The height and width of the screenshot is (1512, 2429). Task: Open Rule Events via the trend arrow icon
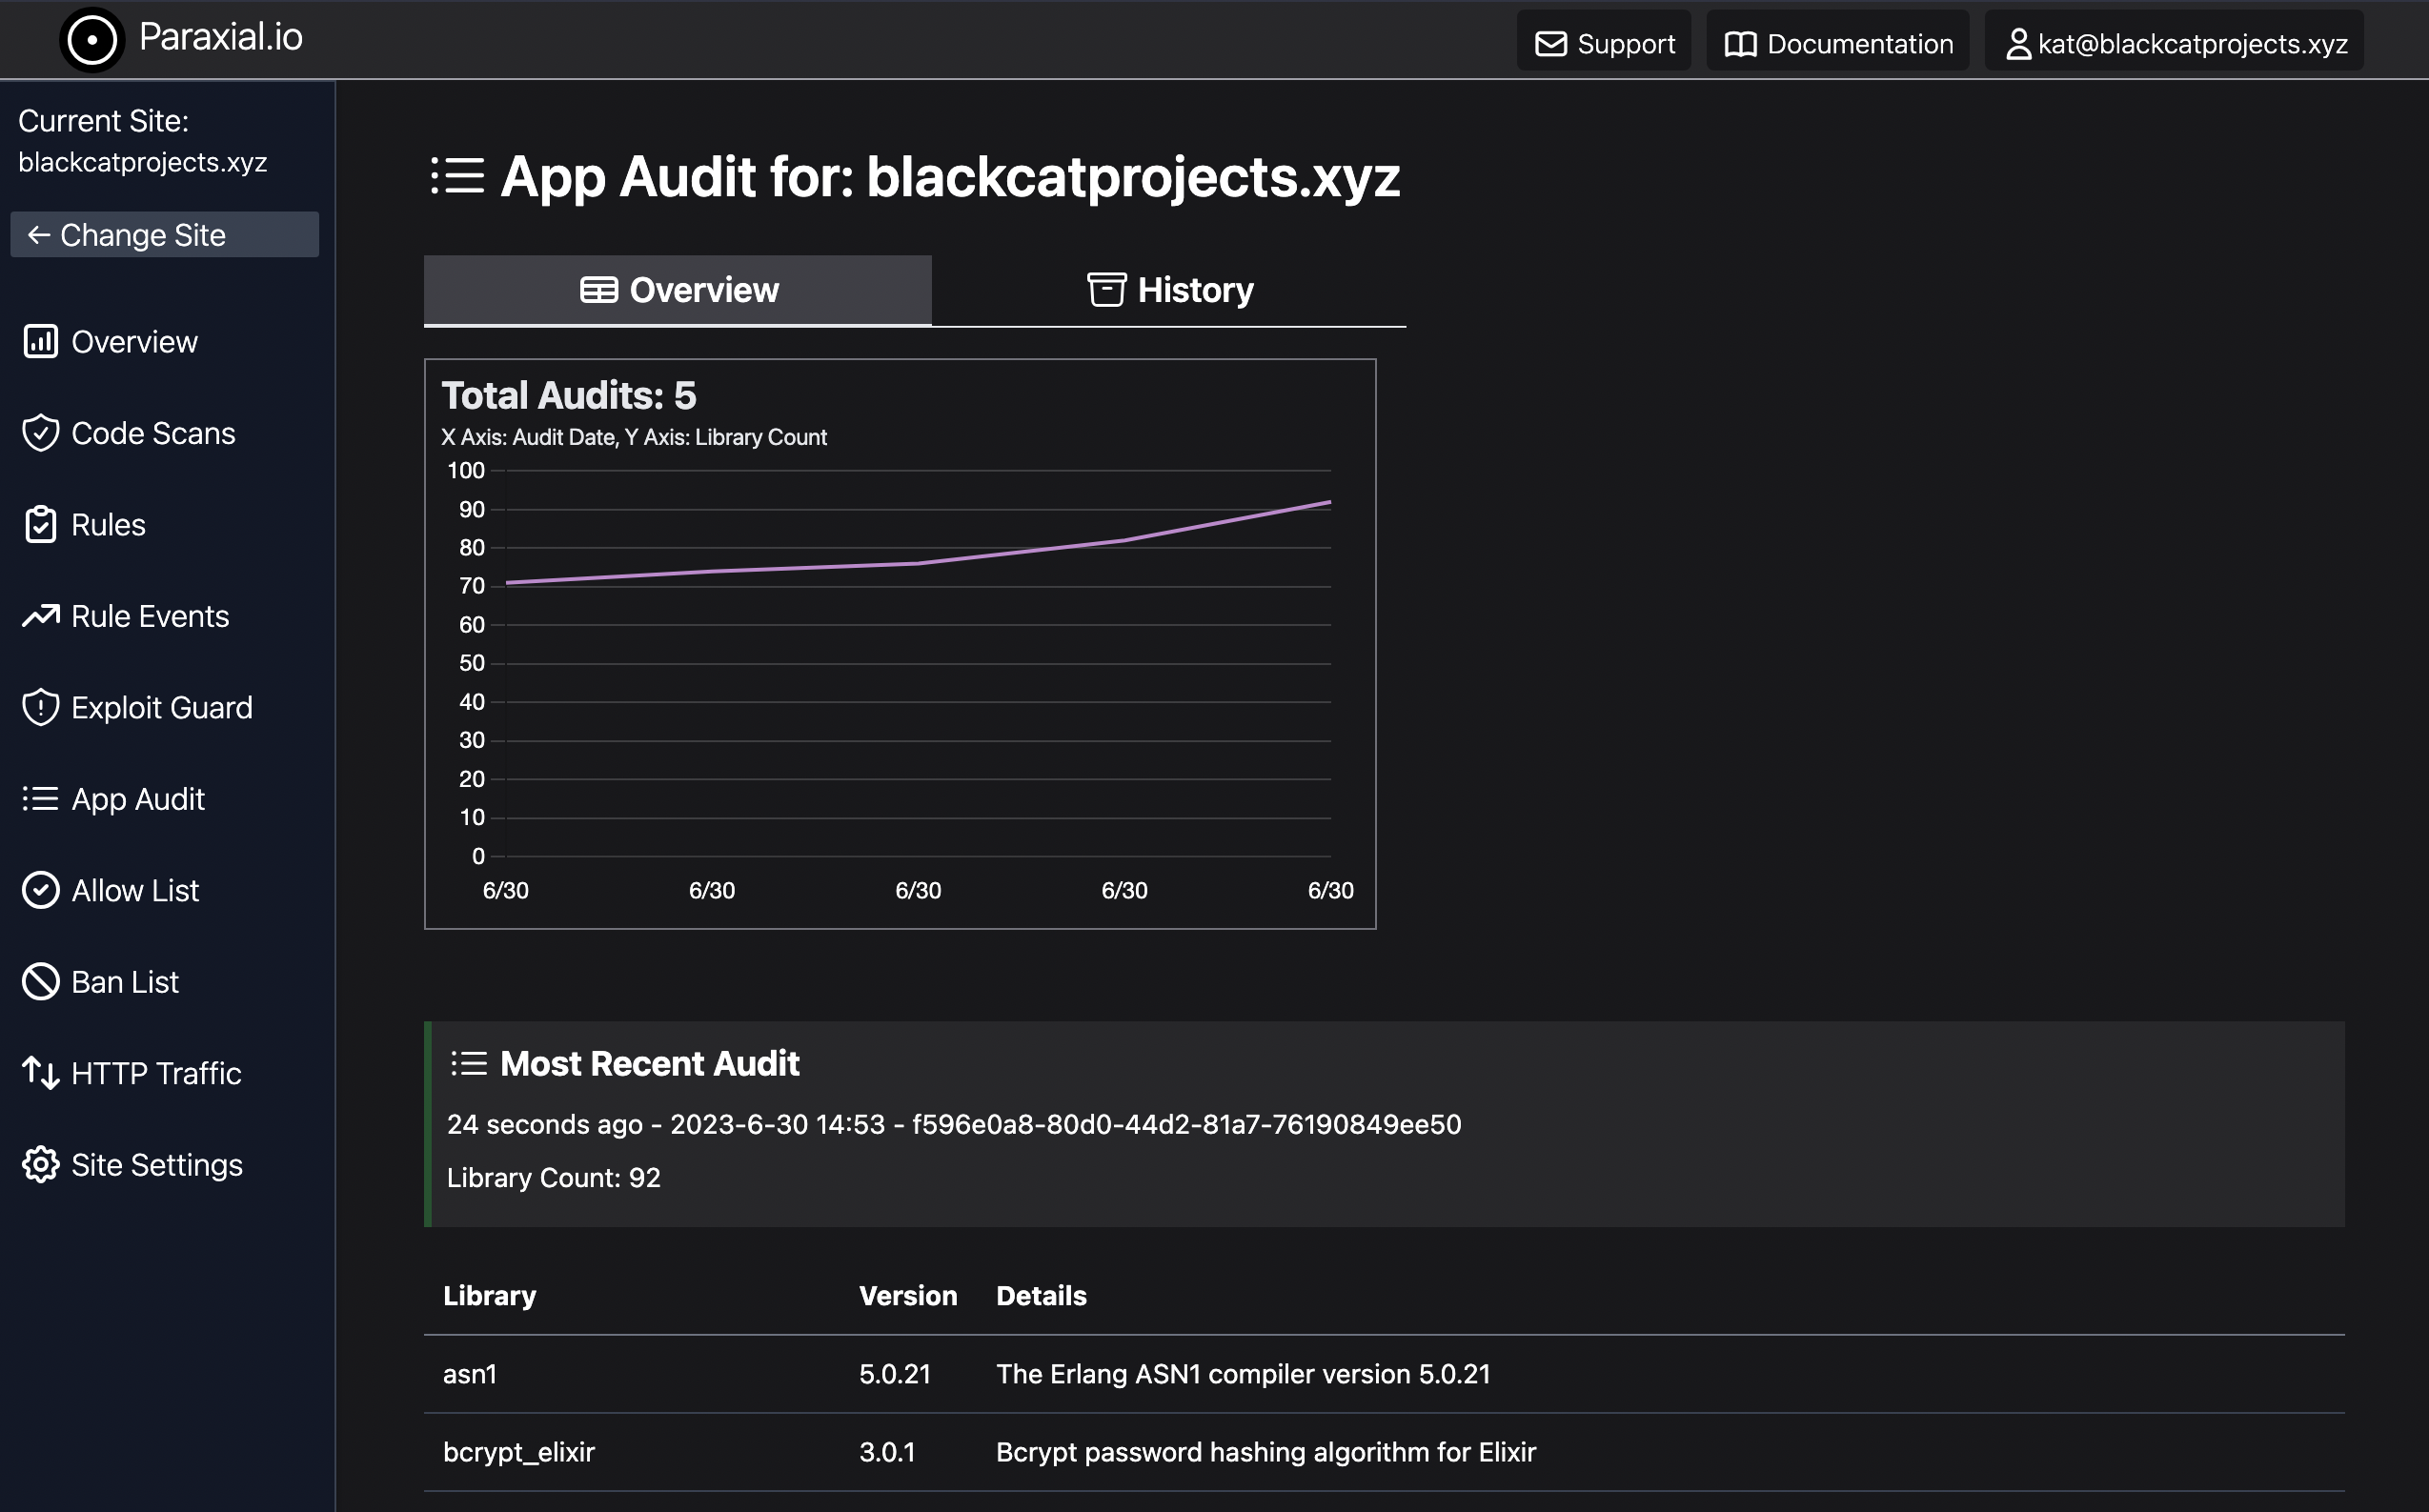[40, 616]
